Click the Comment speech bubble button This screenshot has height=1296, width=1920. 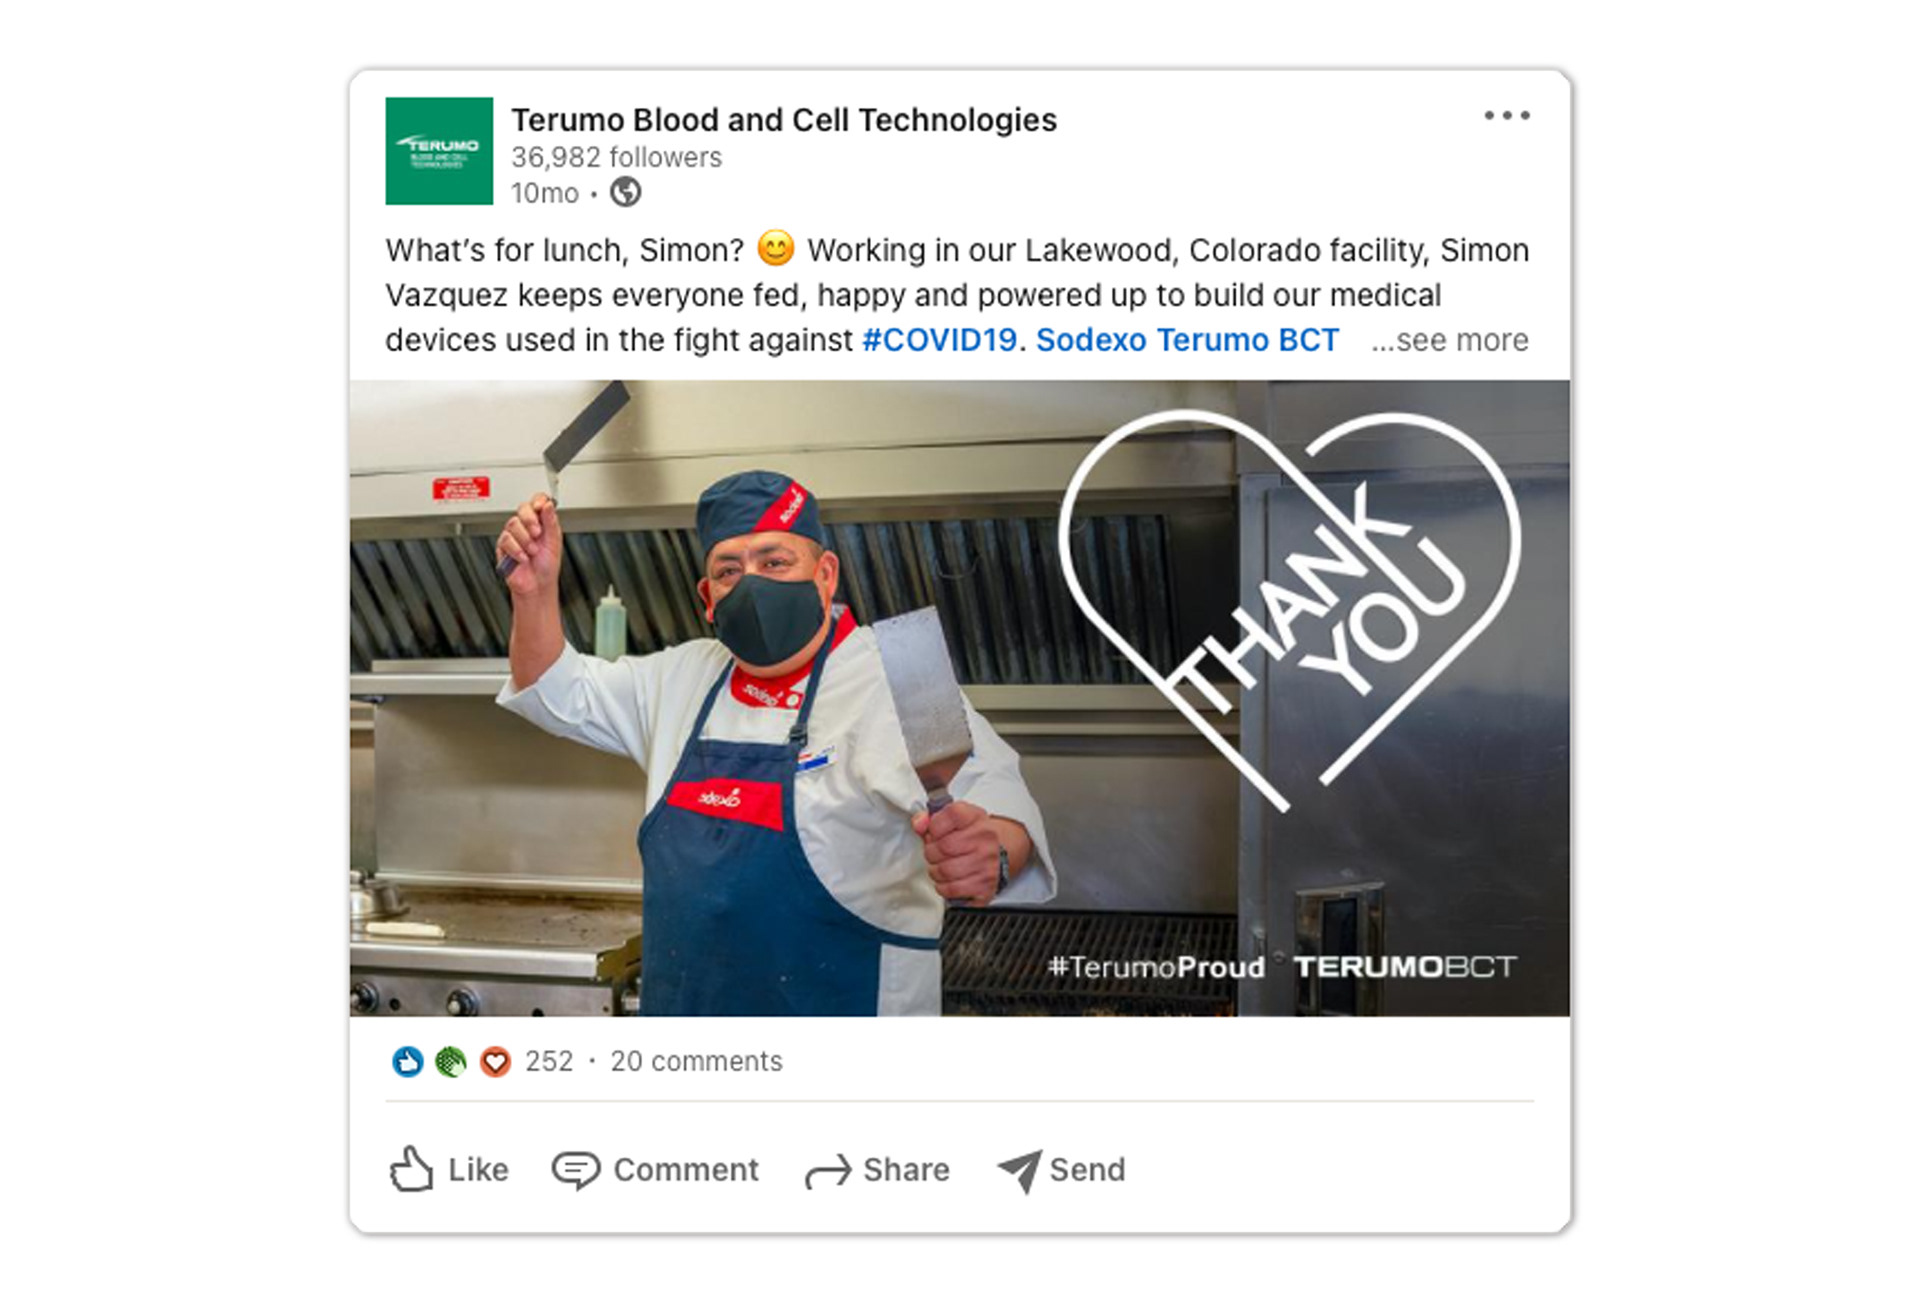click(x=656, y=1169)
